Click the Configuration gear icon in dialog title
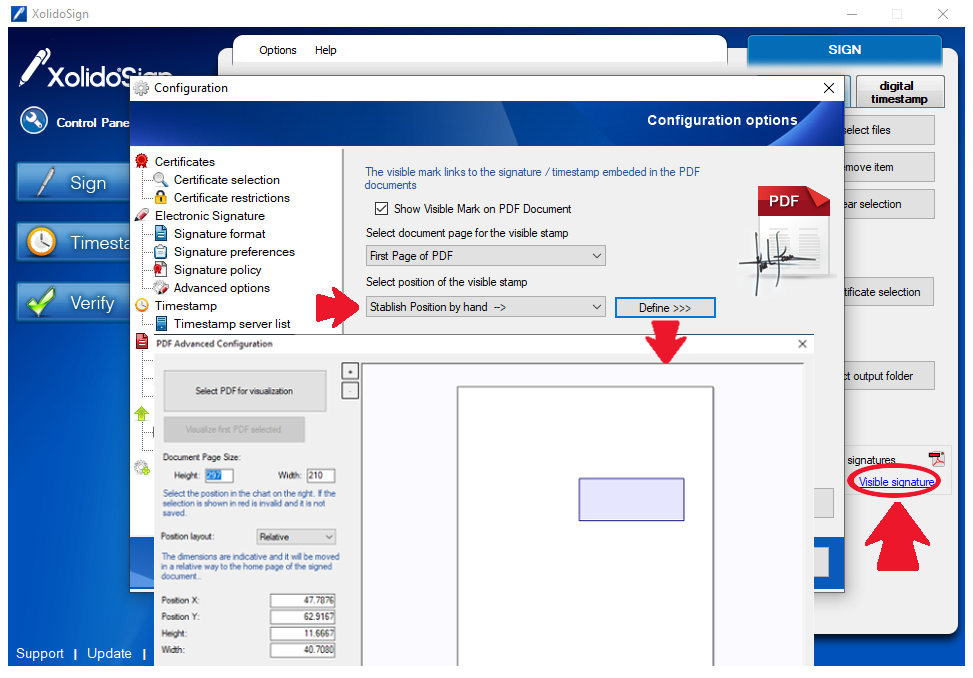The height and width of the screenshot is (678, 973). (141, 88)
